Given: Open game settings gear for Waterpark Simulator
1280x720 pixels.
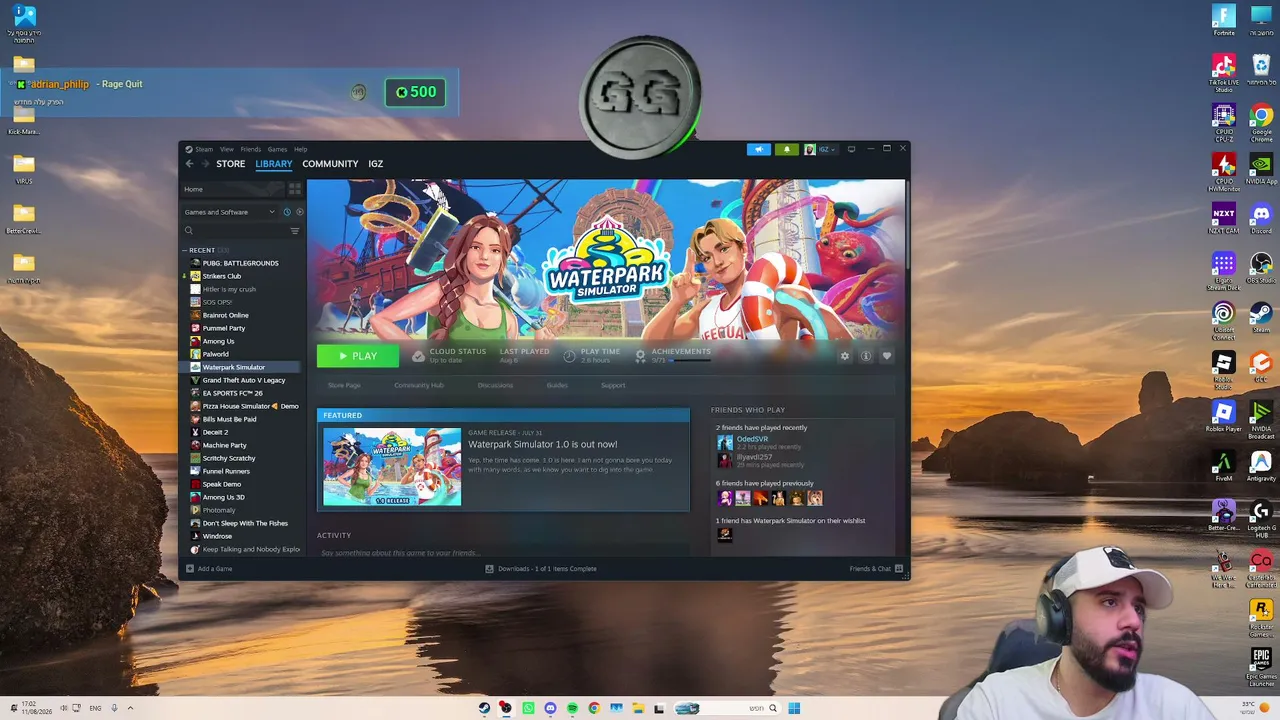Looking at the screenshot, I should coord(845,356).
